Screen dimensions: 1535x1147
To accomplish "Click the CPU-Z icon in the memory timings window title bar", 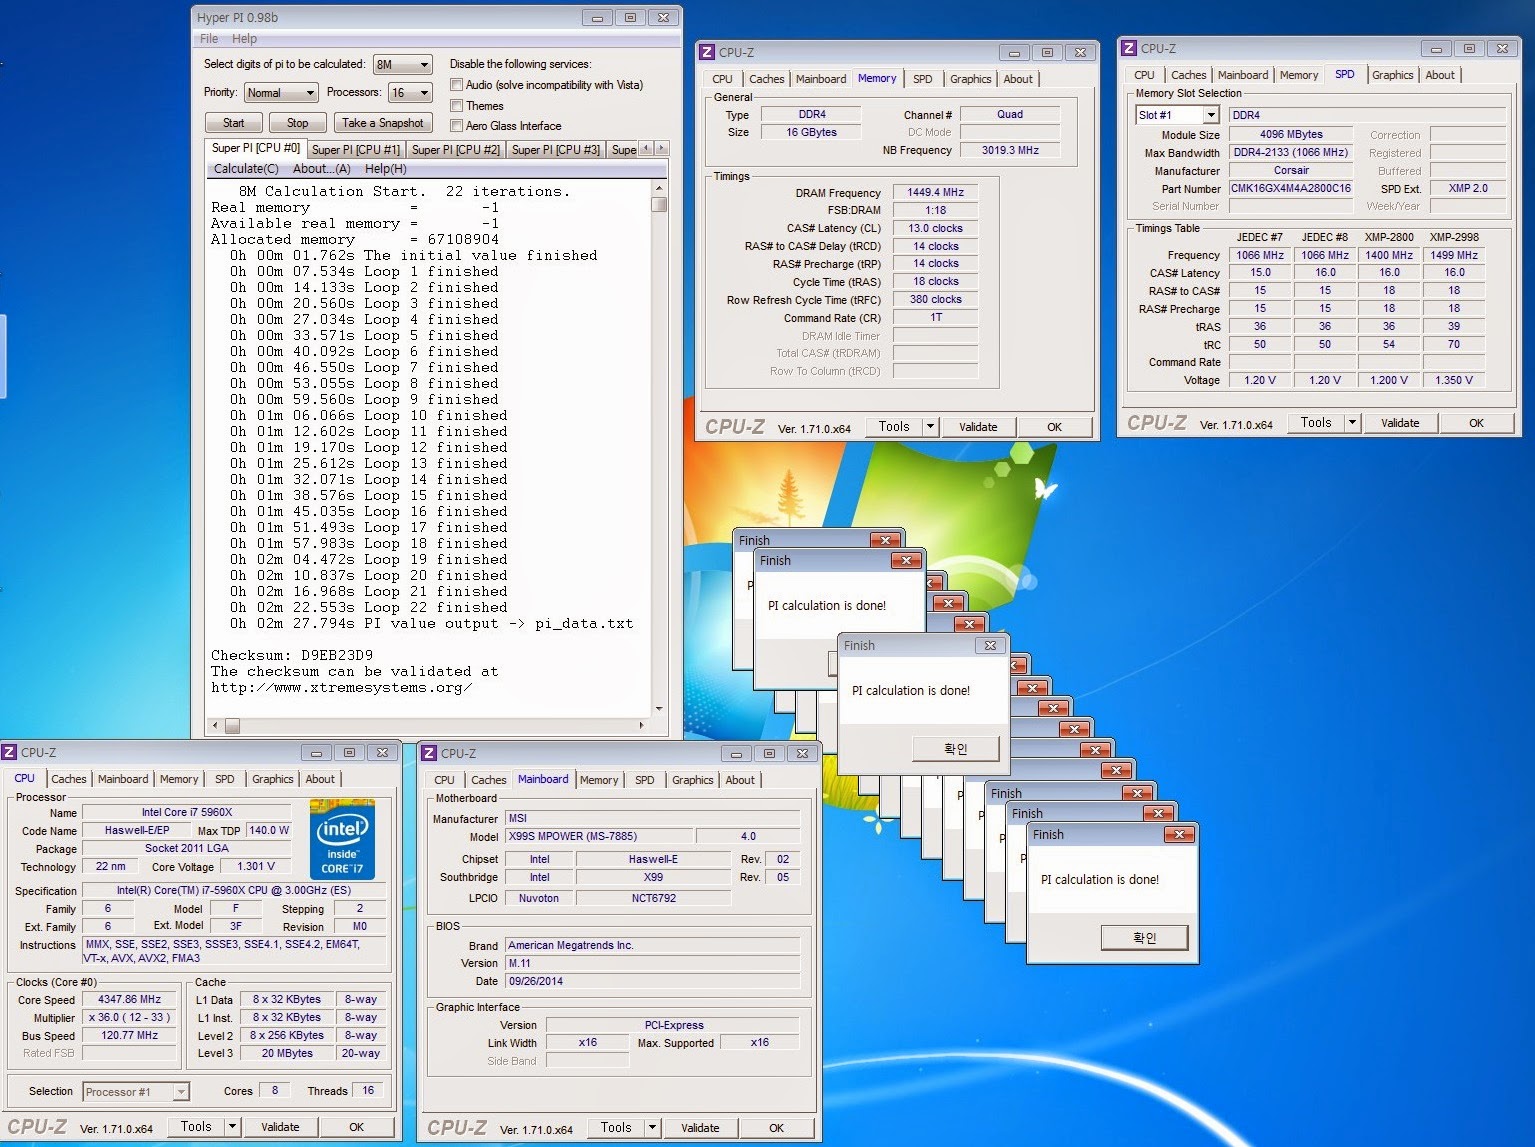I will pos(707,52).
